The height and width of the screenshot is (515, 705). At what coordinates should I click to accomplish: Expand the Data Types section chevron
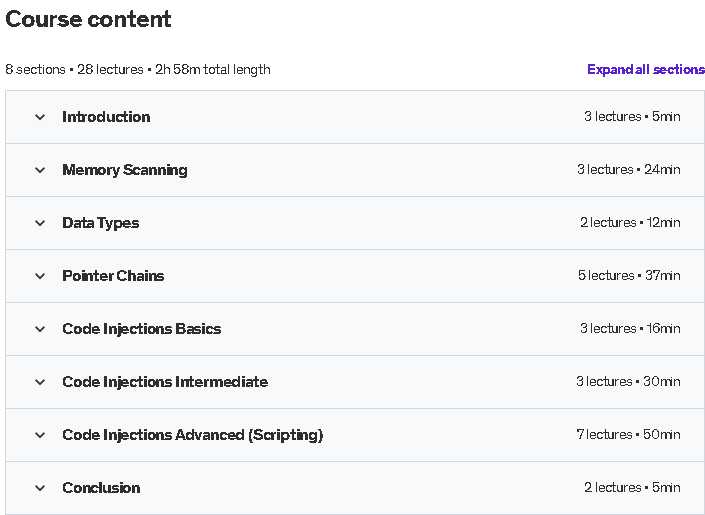[x=40, y=223]
